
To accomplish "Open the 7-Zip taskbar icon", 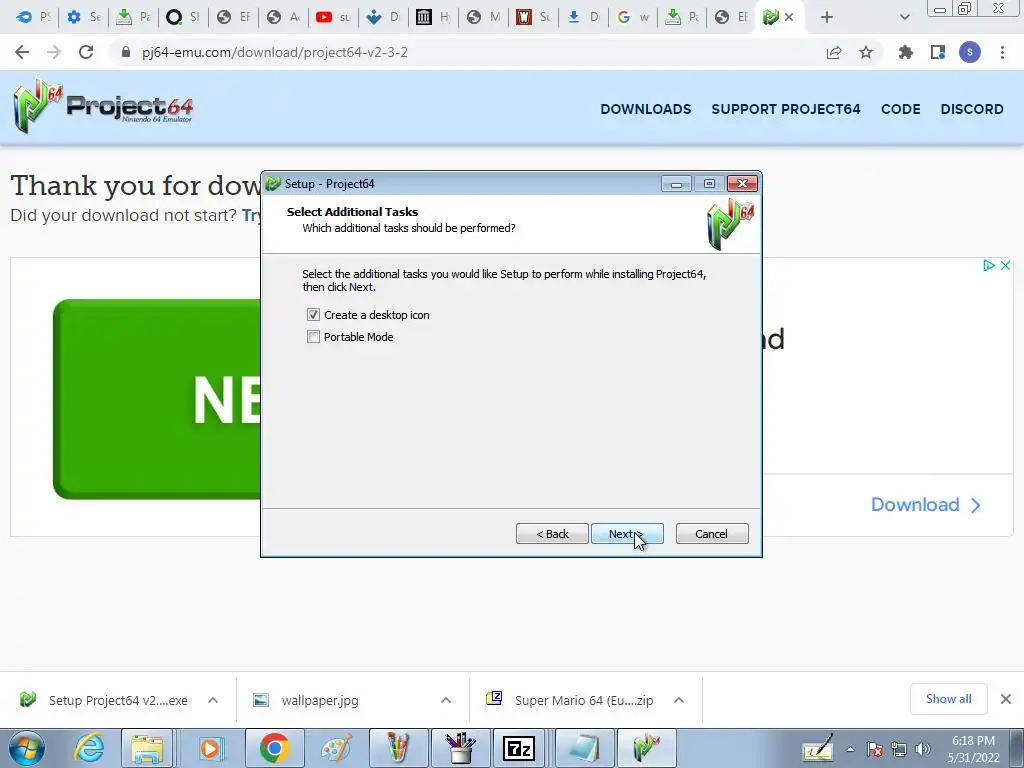I will coord(519,748).
